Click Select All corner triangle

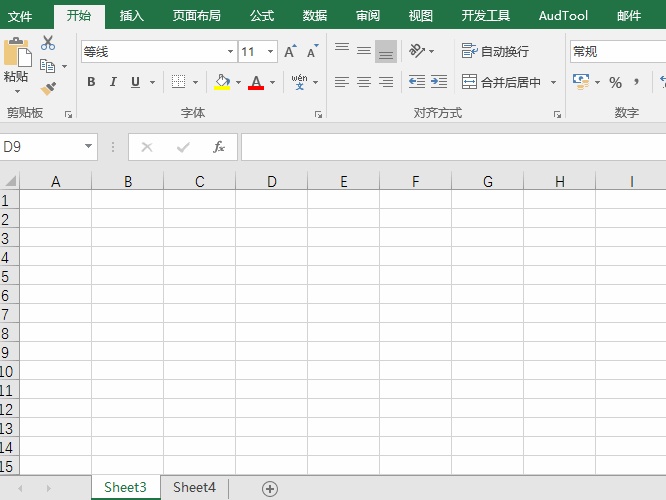10,181
